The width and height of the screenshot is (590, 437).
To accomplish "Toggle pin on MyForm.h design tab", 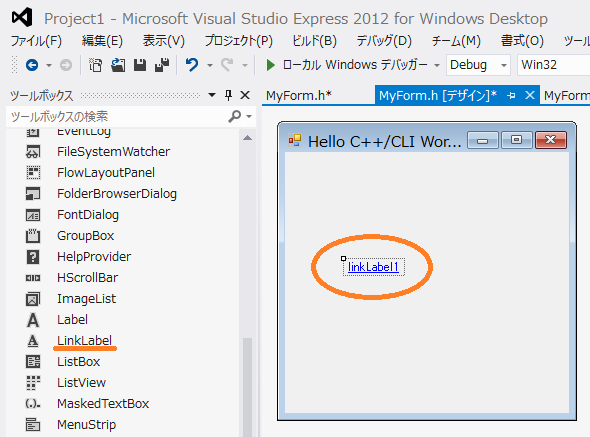I will [x=511, y=96].
